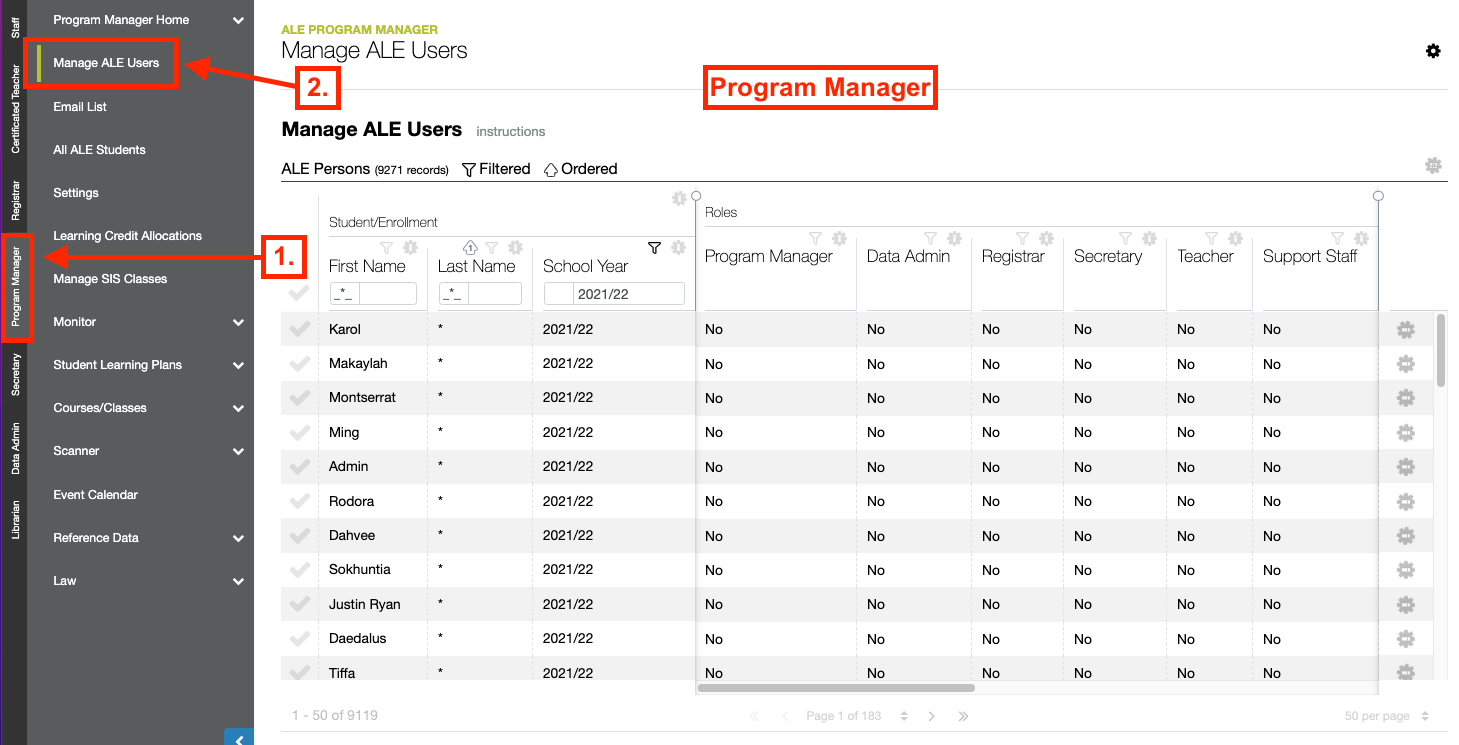The height and width of the screenshot is (745, 1459).
Task: Click the Student/Enrollment group gear icon
Action: [679, 199]
